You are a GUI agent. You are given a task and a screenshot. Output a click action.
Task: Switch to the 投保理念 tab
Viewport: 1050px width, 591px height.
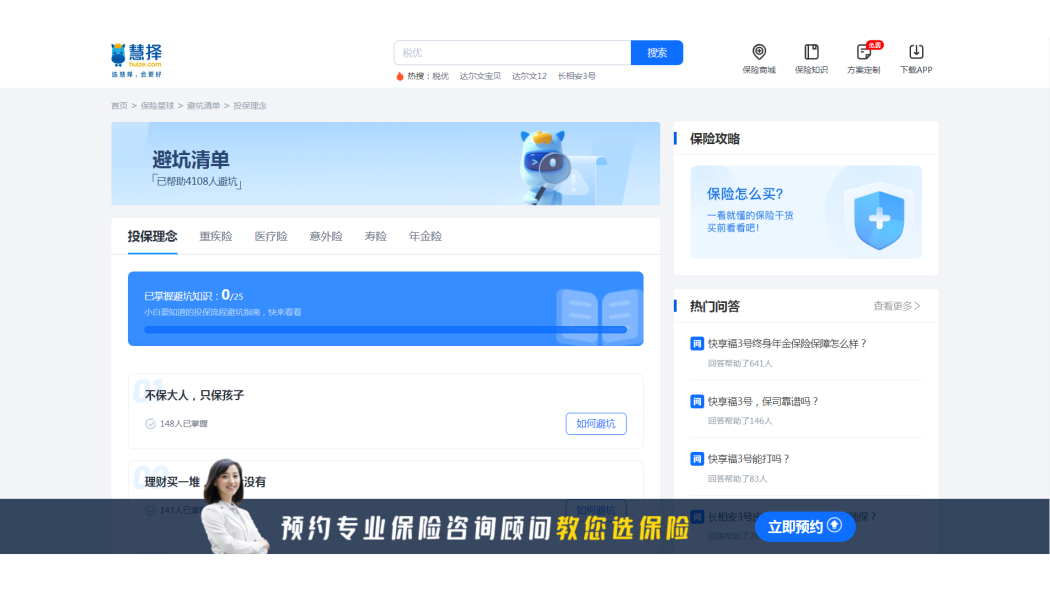pos(153,236)
